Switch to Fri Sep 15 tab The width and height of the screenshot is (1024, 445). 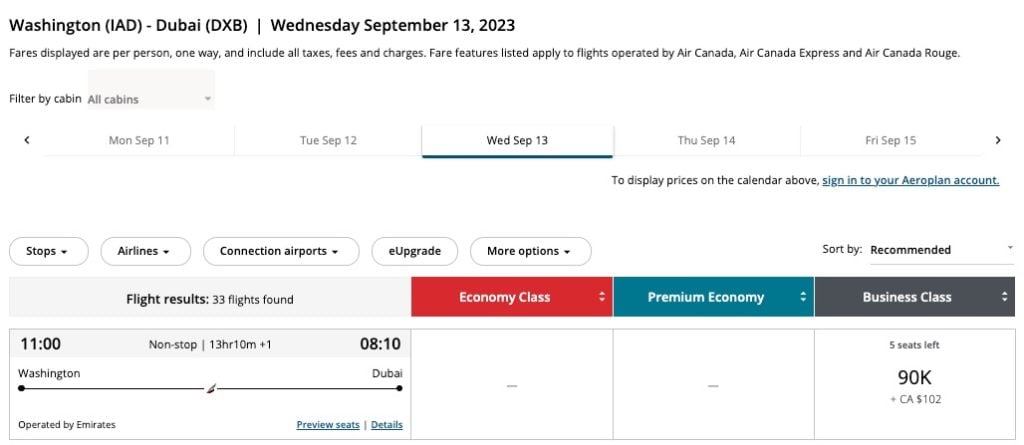click(x=891, y=140)
